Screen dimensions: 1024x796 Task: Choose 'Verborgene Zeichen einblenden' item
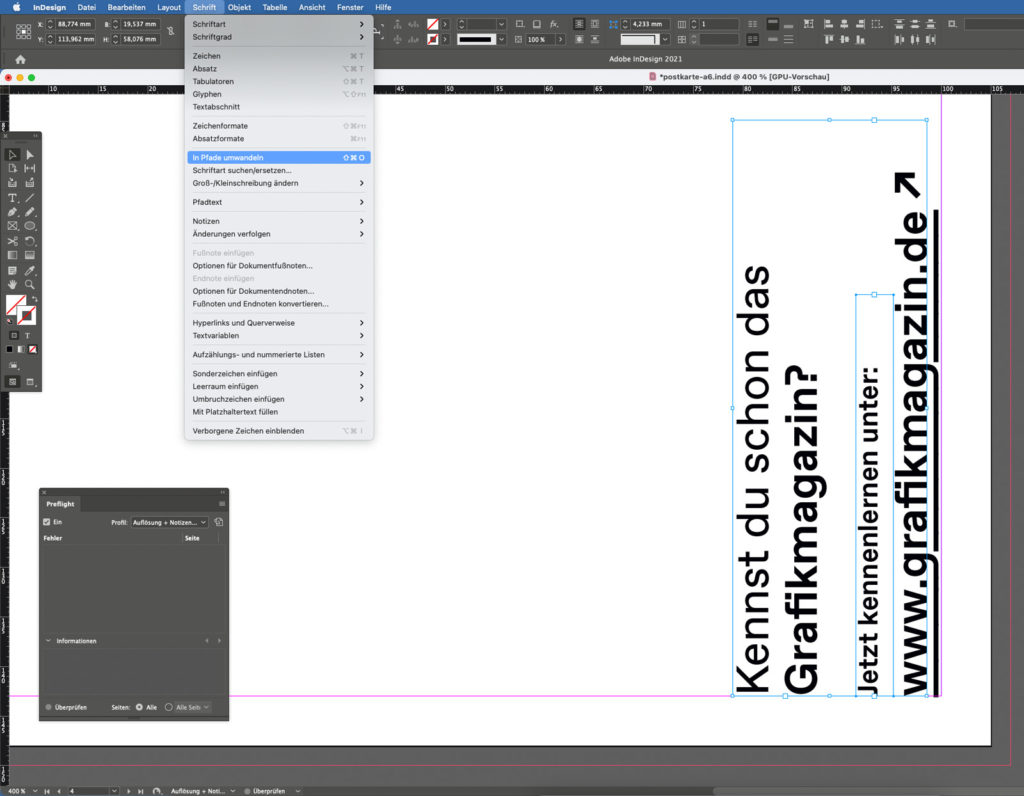click(278, 431)
